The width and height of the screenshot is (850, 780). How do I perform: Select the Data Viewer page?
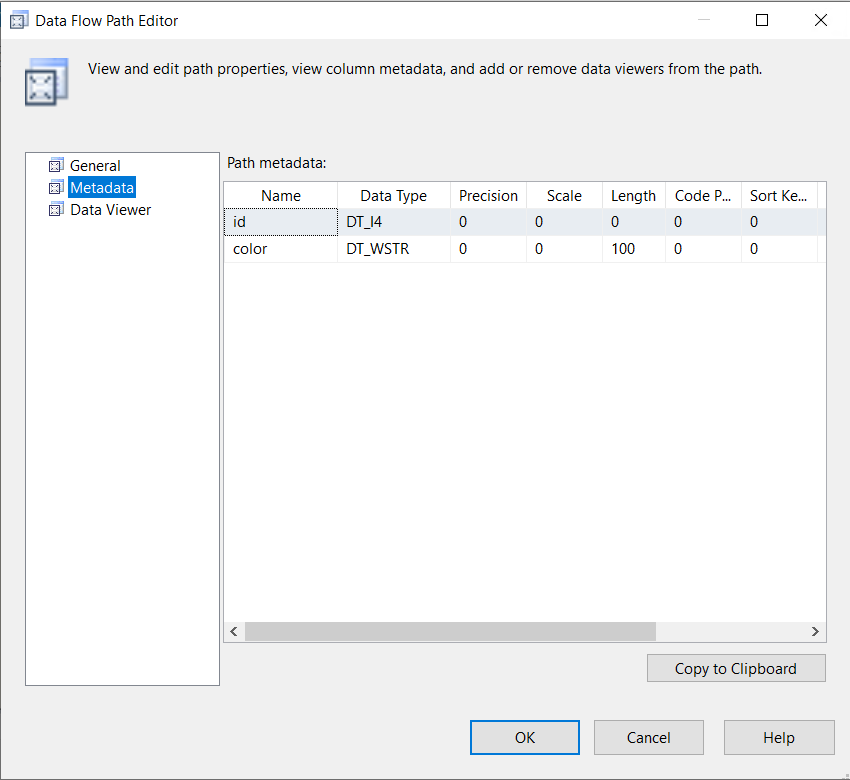110,210
